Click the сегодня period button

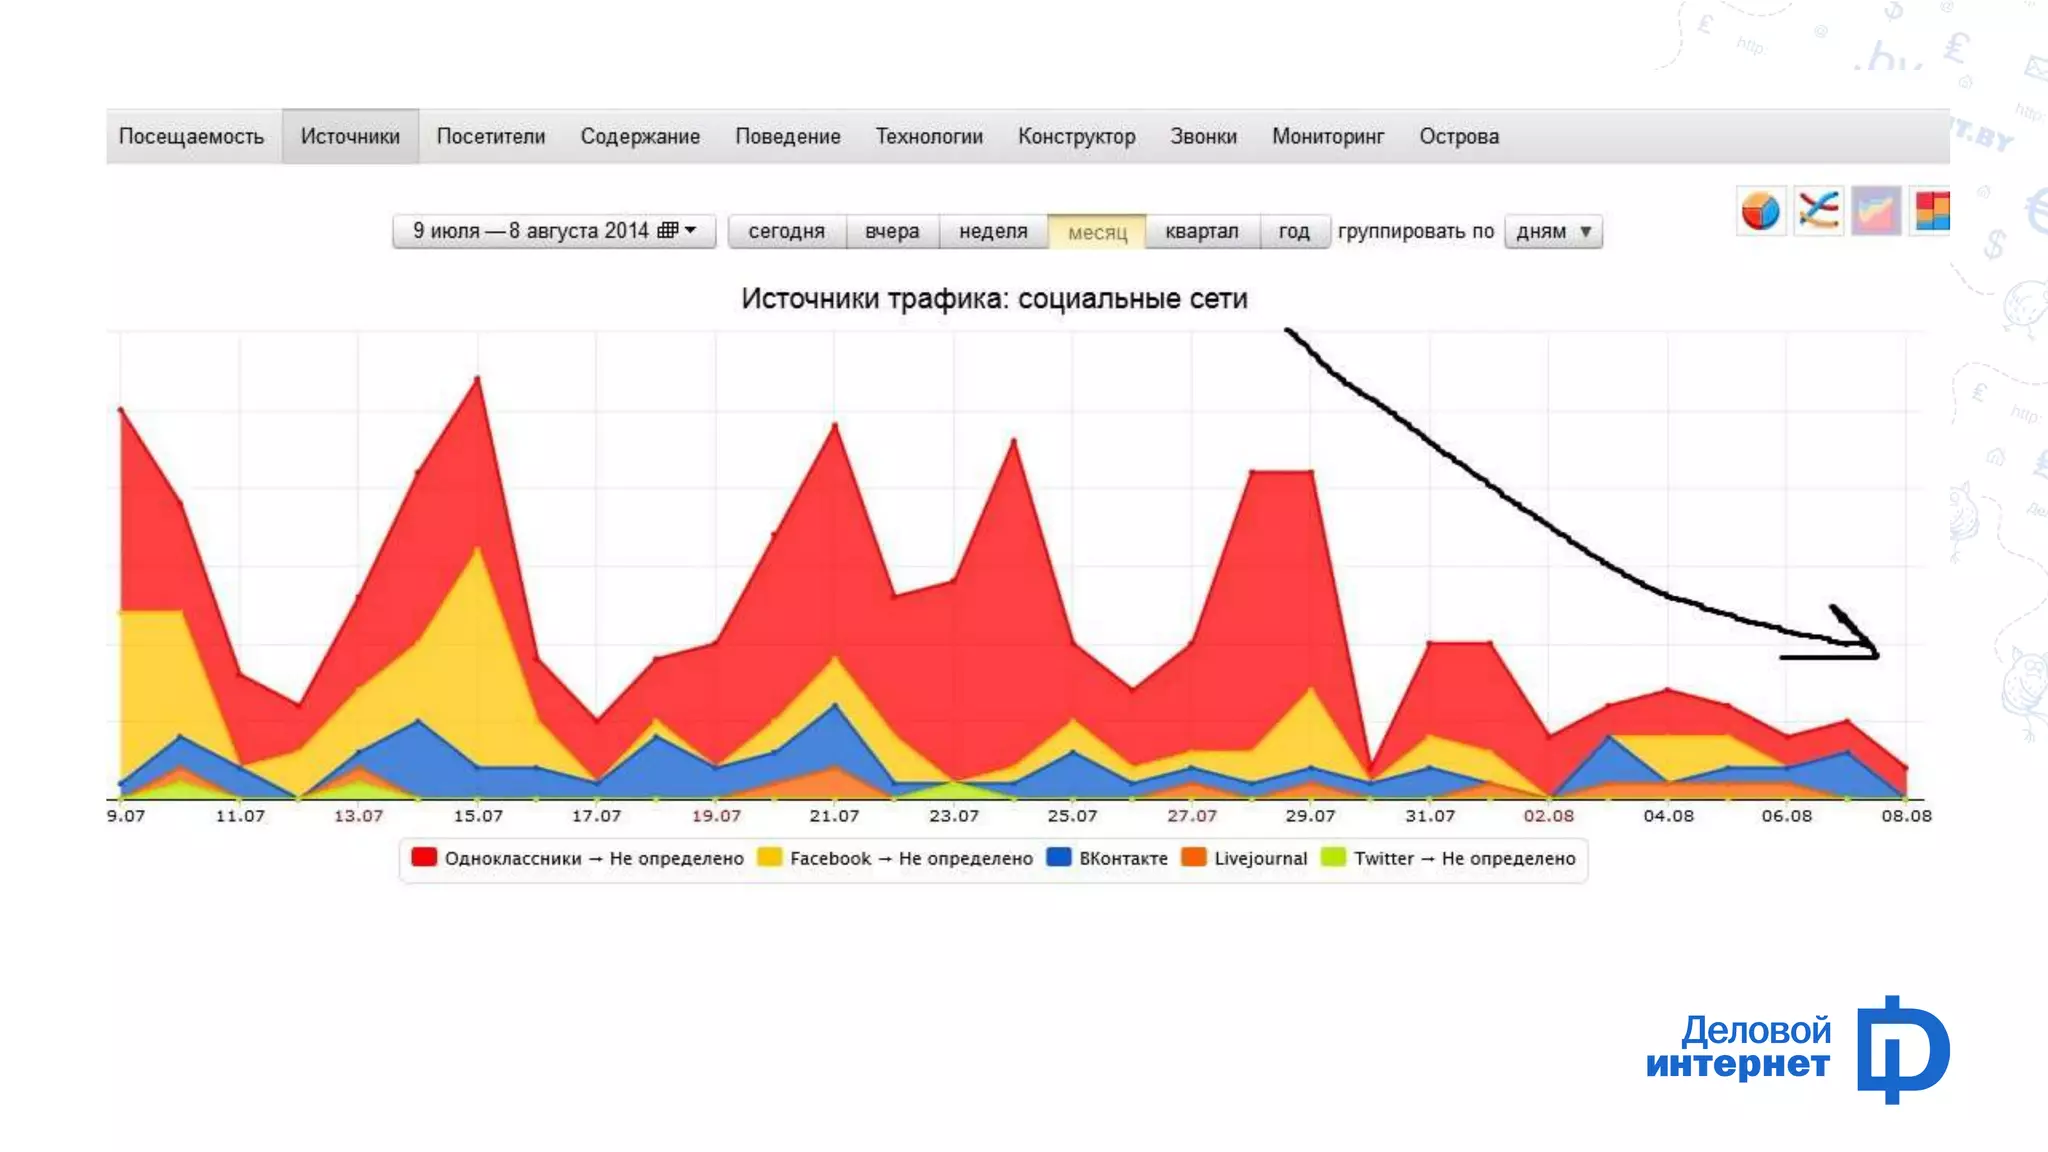[x=786, y=231]
